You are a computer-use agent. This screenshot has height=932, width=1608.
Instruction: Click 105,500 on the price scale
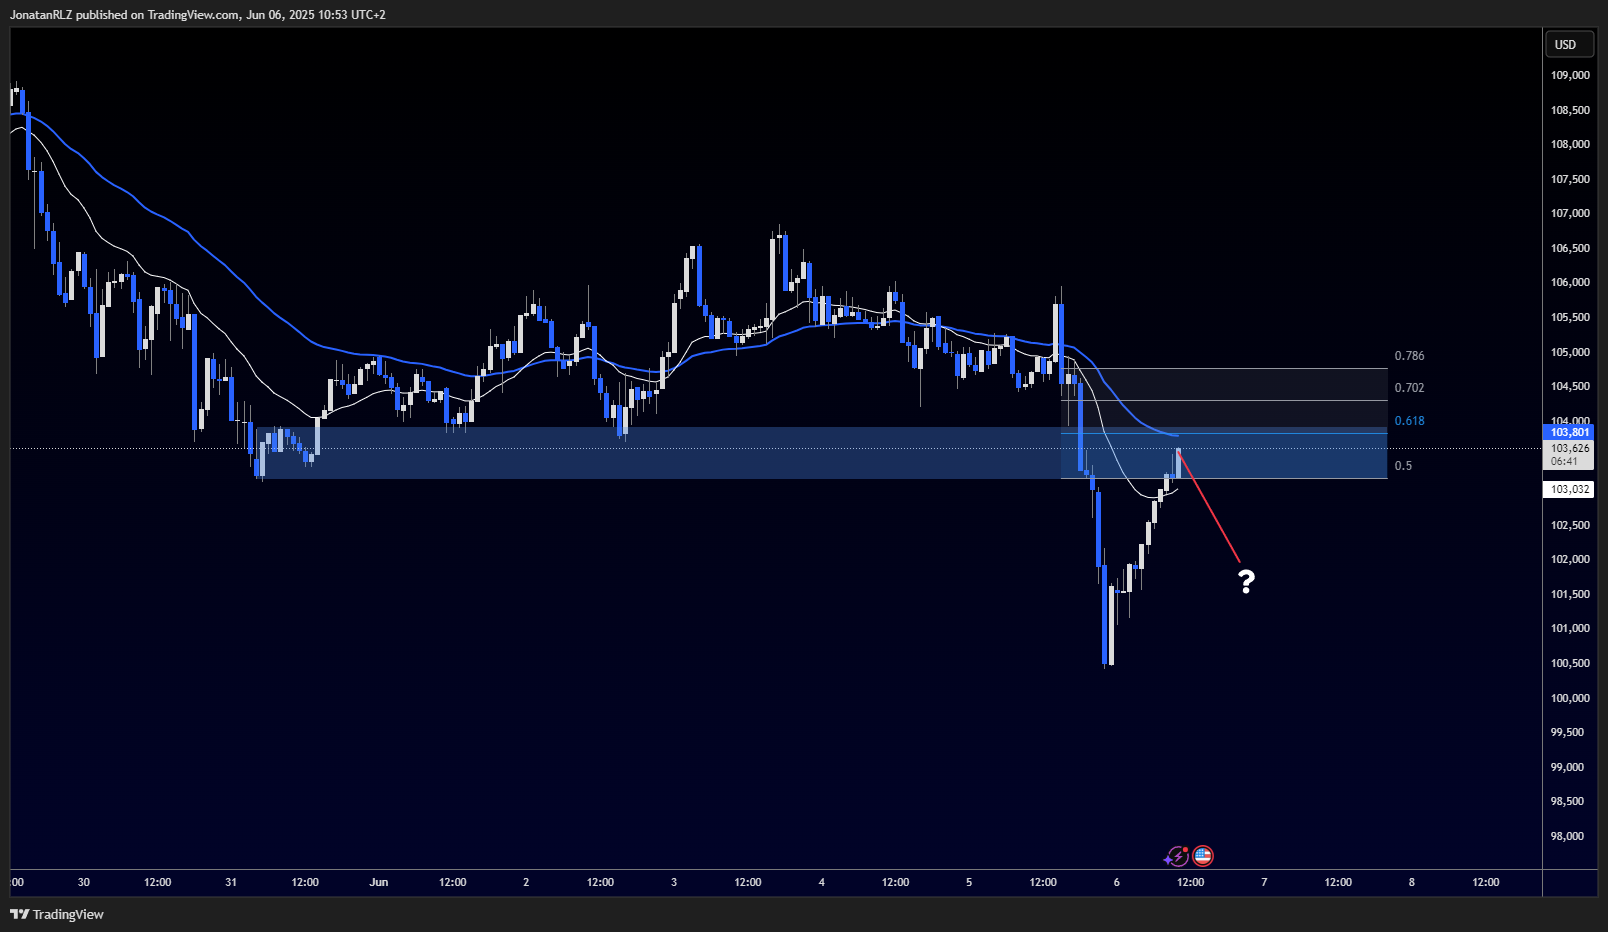click(1570, 317)
